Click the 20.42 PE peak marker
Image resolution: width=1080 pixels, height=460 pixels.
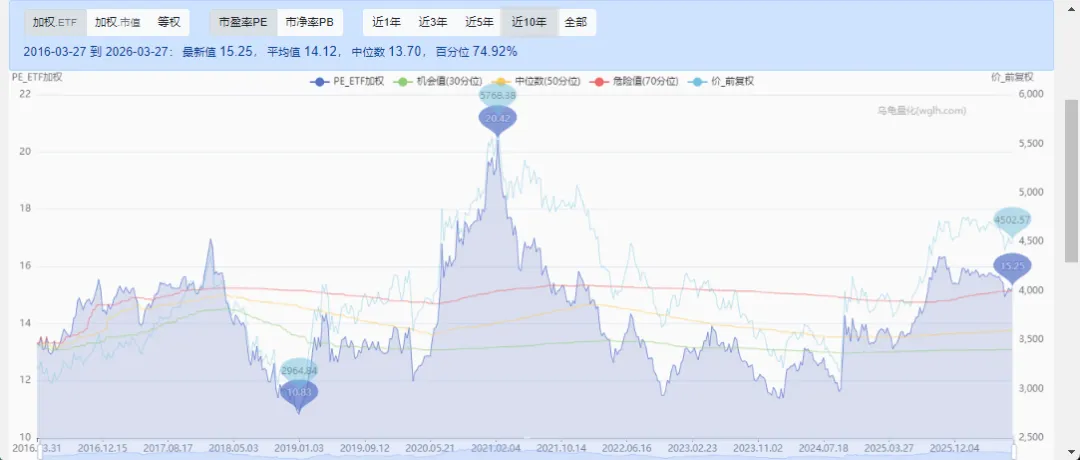click(497, 120)
